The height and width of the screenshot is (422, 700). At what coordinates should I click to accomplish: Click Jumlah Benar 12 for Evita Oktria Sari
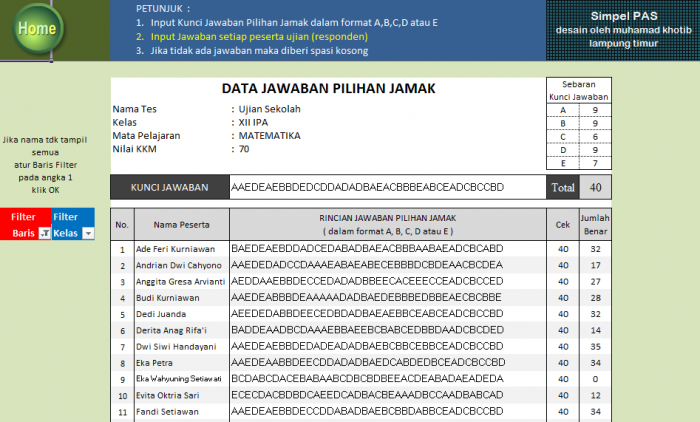coord(596,396)
